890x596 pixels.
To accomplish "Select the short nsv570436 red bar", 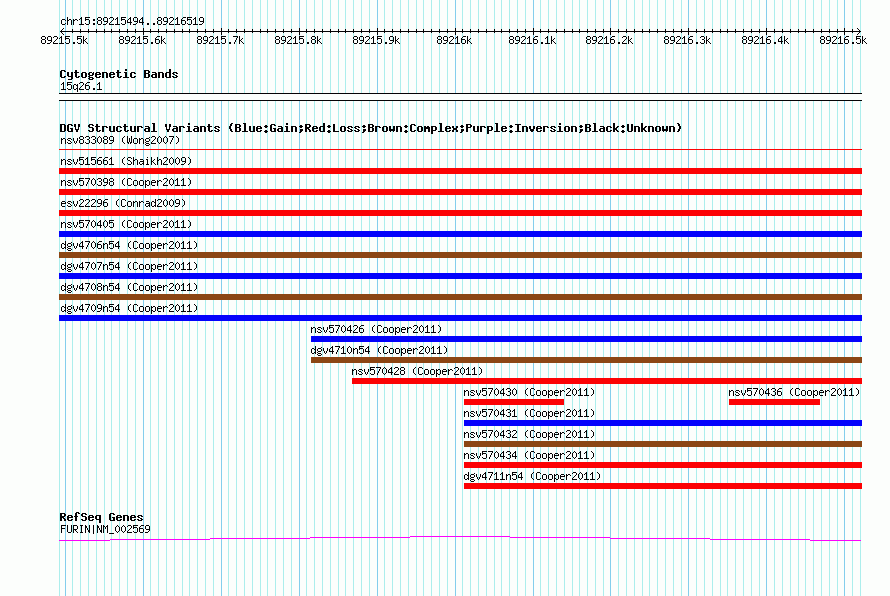I will [774, 402].
